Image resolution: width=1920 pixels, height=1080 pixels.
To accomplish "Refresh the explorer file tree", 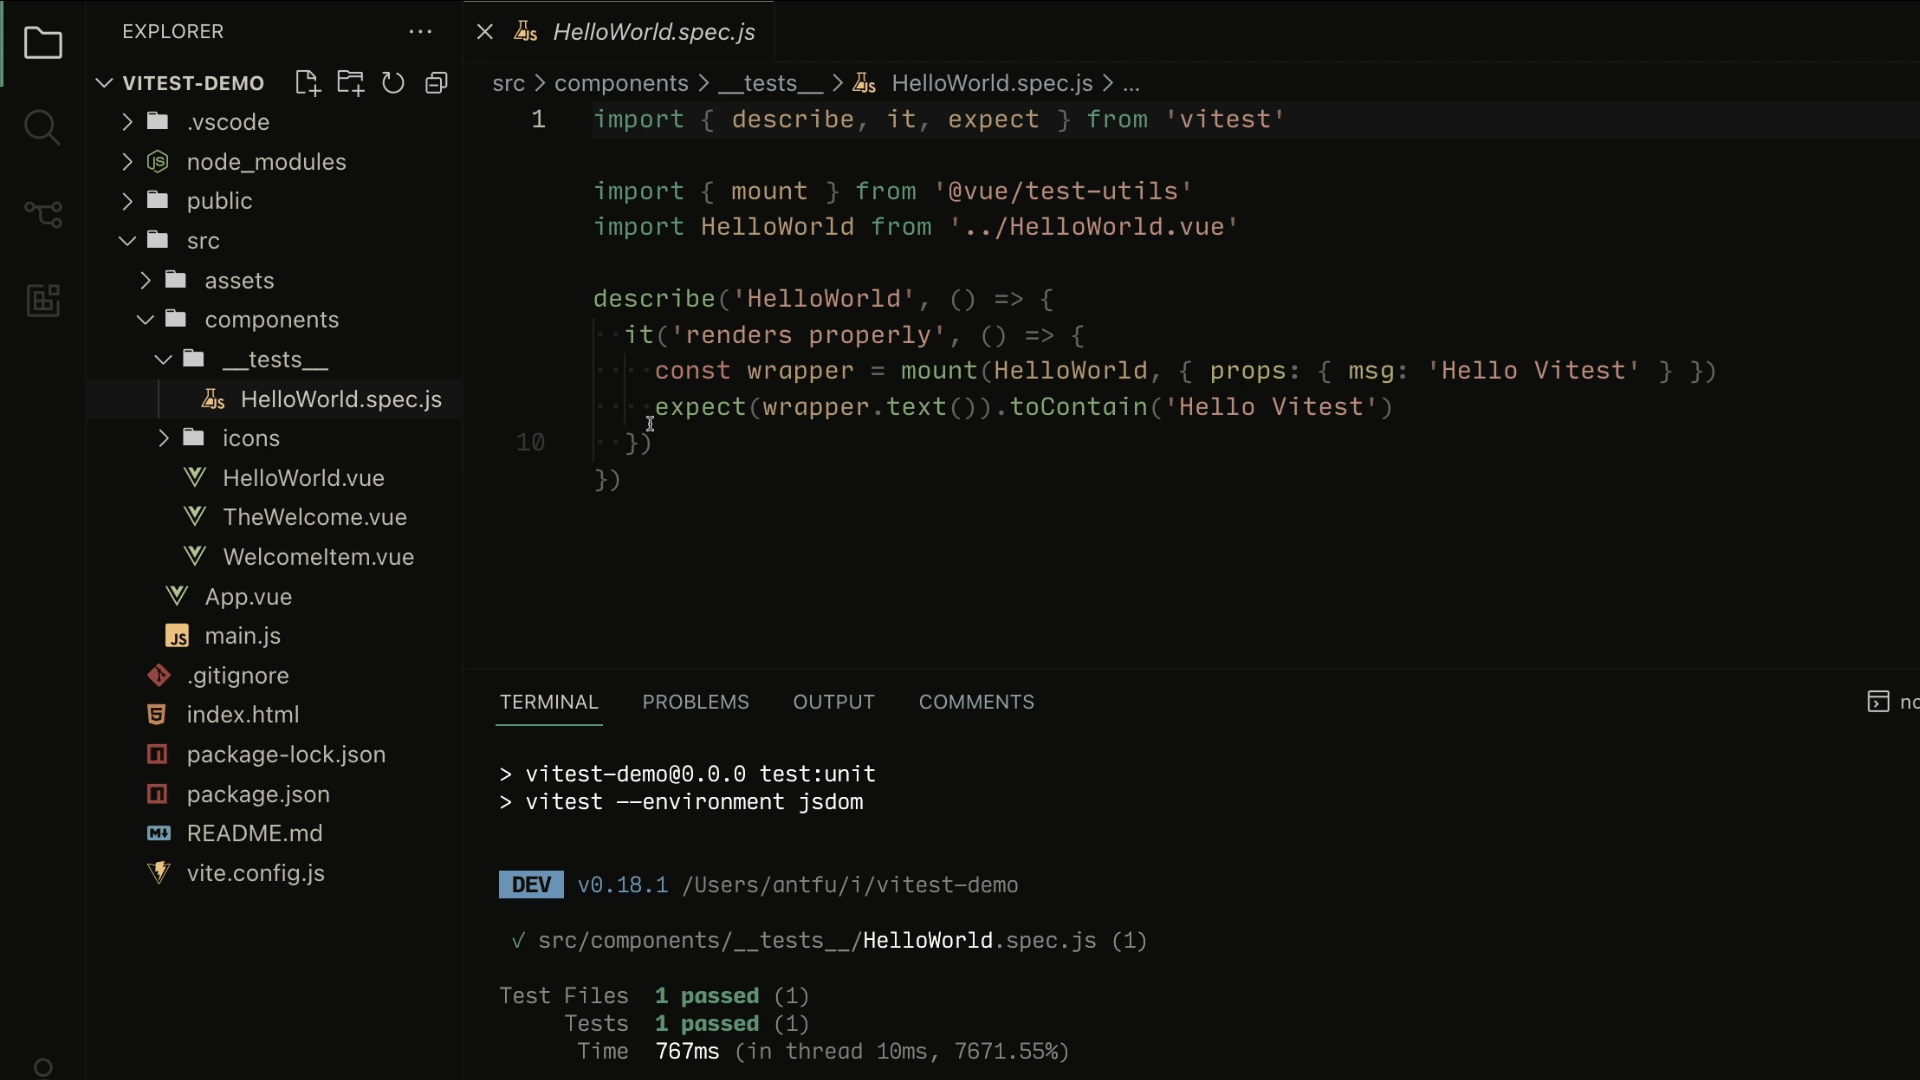I will tap(393, 83).
